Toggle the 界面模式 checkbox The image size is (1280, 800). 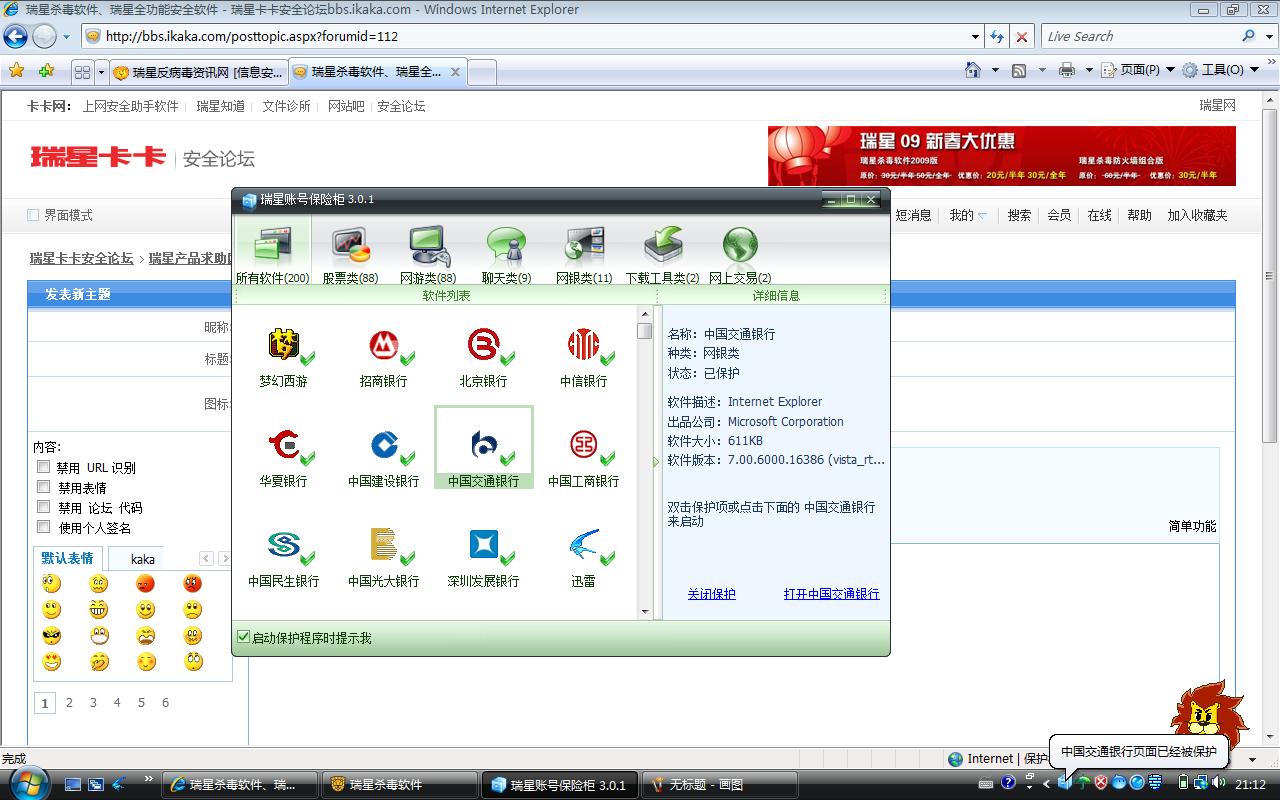[x=33, y=215]
